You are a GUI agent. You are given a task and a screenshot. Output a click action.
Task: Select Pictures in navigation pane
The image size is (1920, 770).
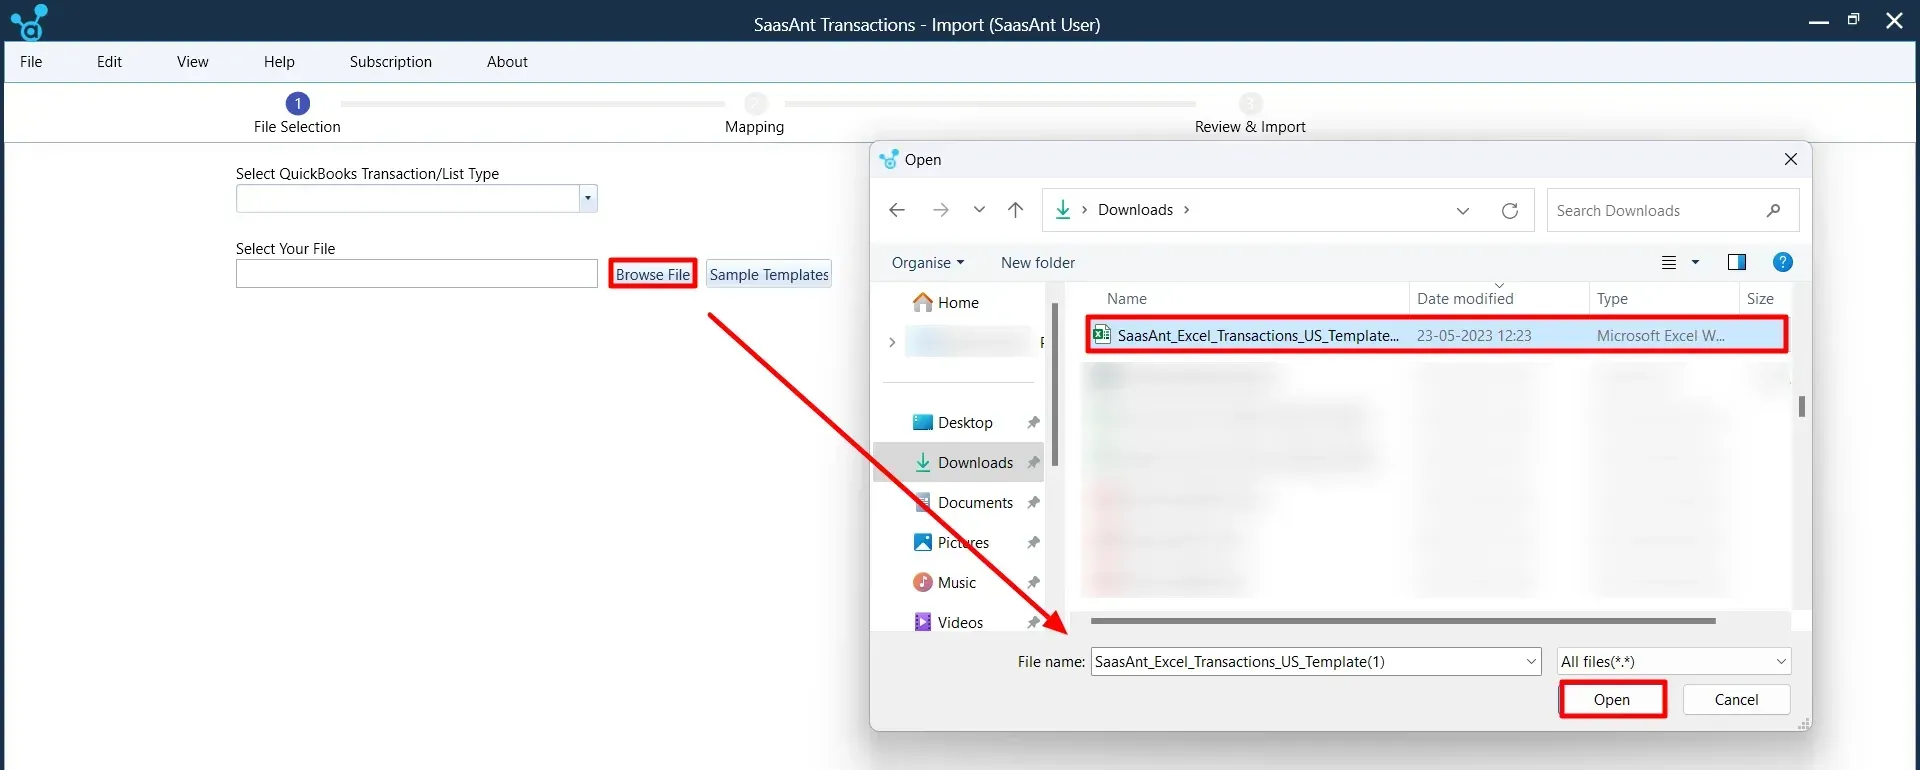point(963,543)
